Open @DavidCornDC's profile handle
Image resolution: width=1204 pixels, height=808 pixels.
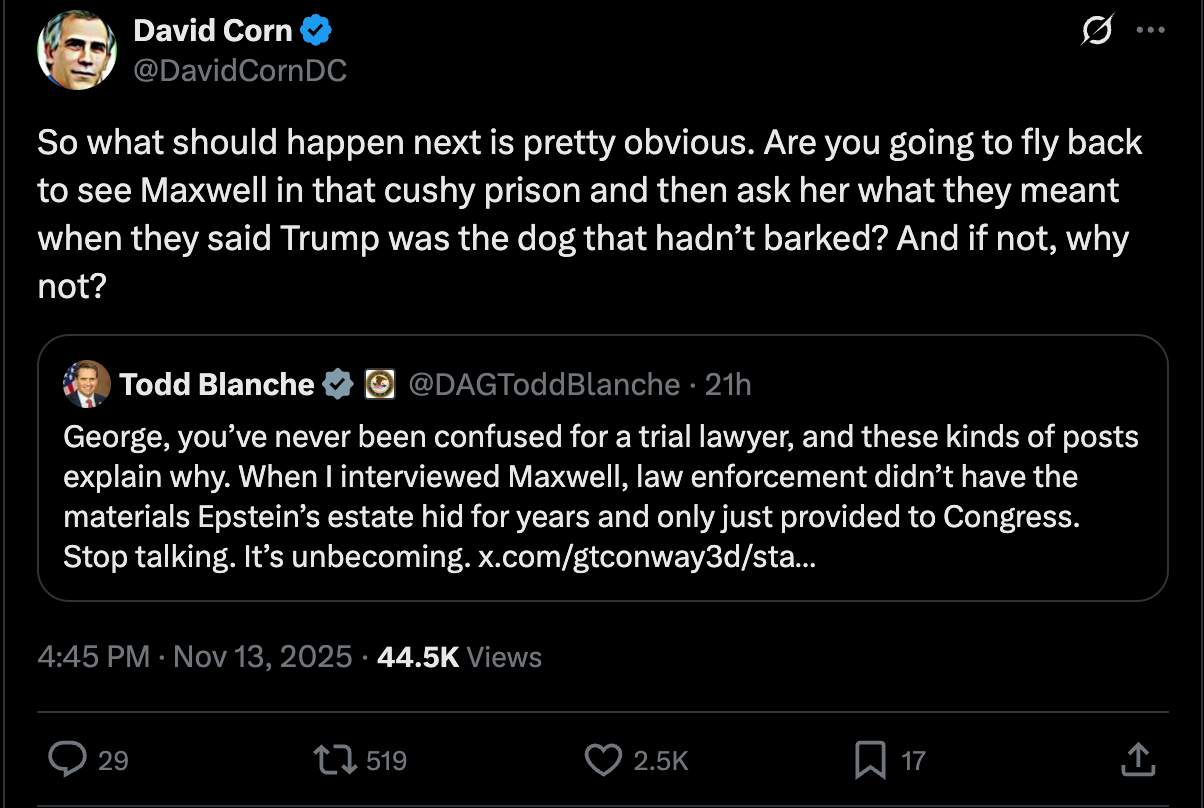click(x=240, y=70)
